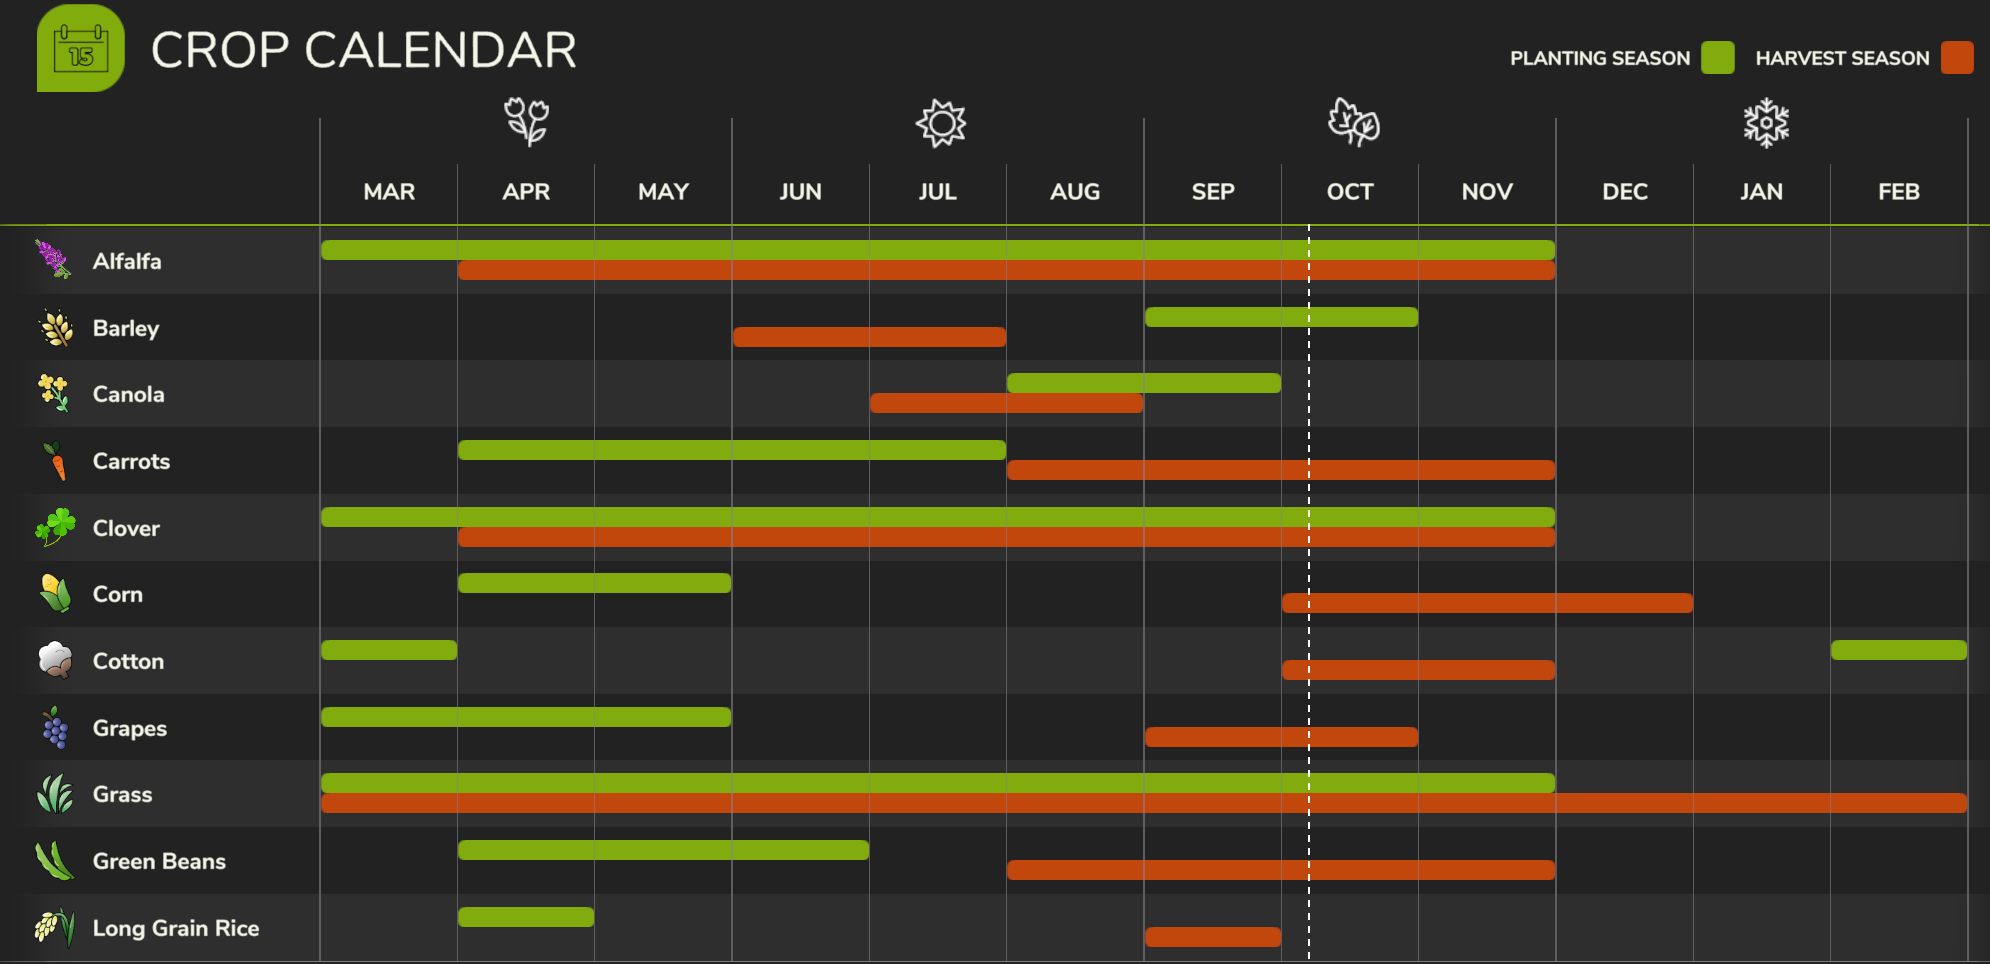Click Cotton's green planting bar in February
The width and height of the screenshot is (1990, 964).
[x=1898, y=650]
